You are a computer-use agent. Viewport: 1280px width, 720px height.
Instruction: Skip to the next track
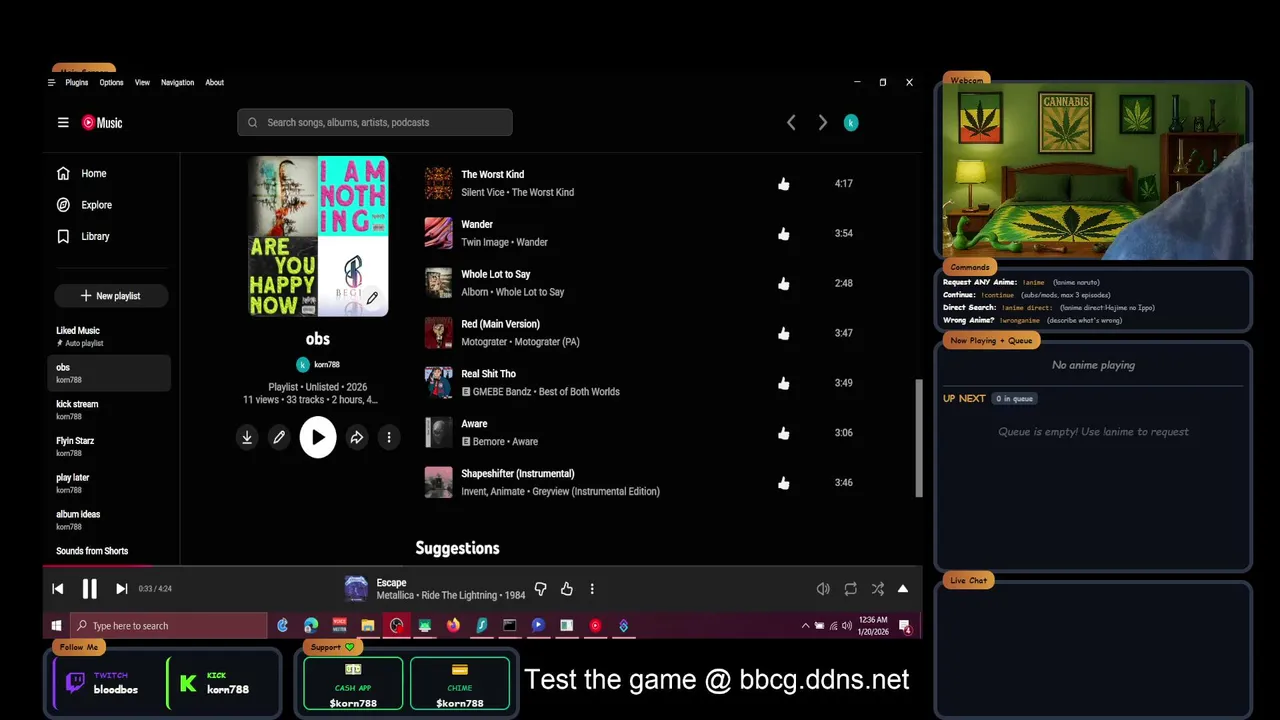coord(121,589)
